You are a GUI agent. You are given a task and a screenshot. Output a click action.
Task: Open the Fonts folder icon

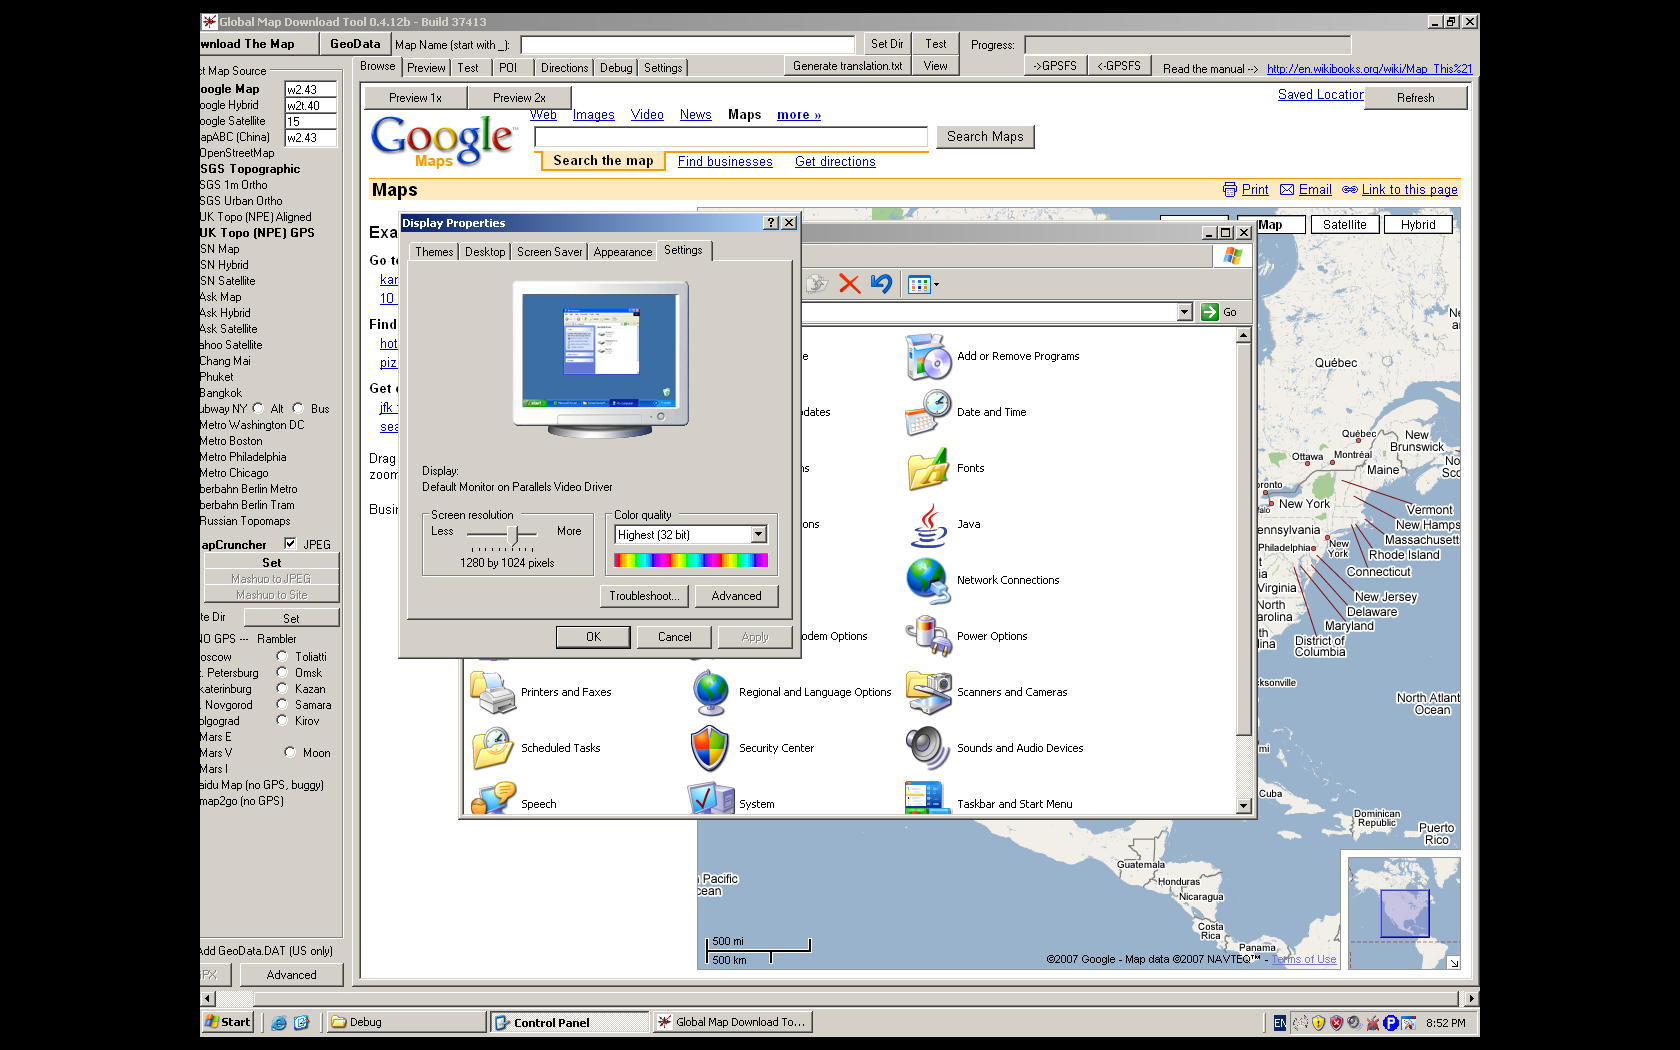(x=928, y=469)
